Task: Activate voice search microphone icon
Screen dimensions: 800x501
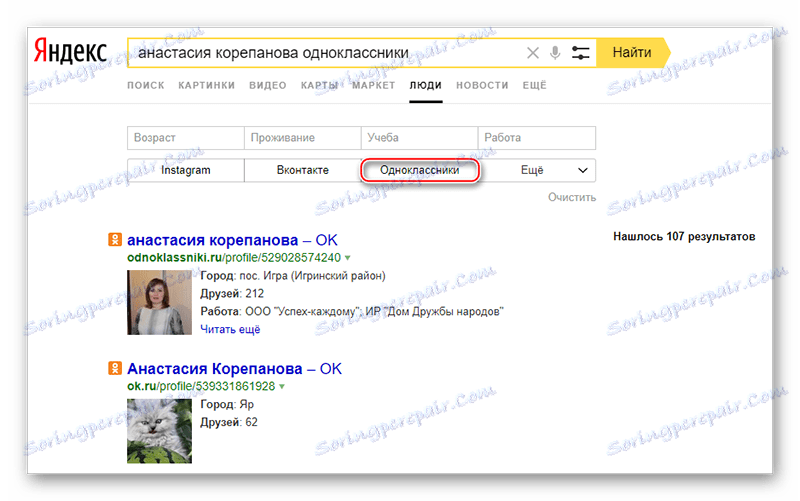Action: click(555, 53)
